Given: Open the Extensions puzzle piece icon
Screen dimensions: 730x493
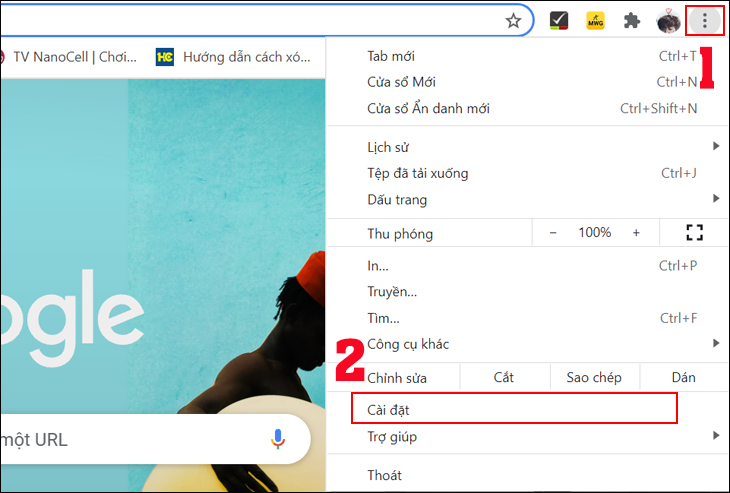Looking at the screenshot, I should pos(632,20).
